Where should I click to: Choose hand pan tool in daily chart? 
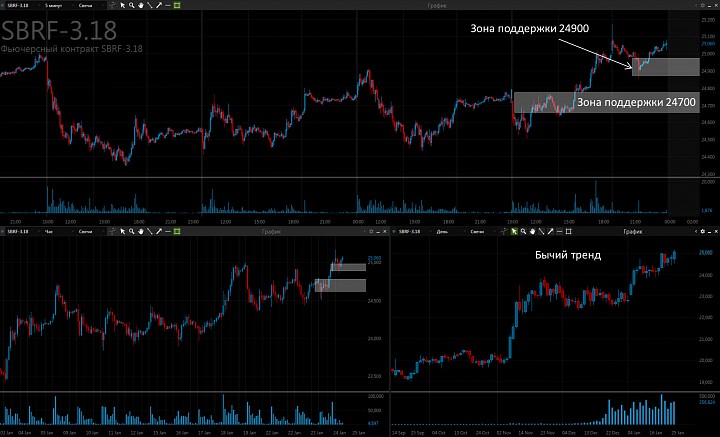tap(533, 231)
